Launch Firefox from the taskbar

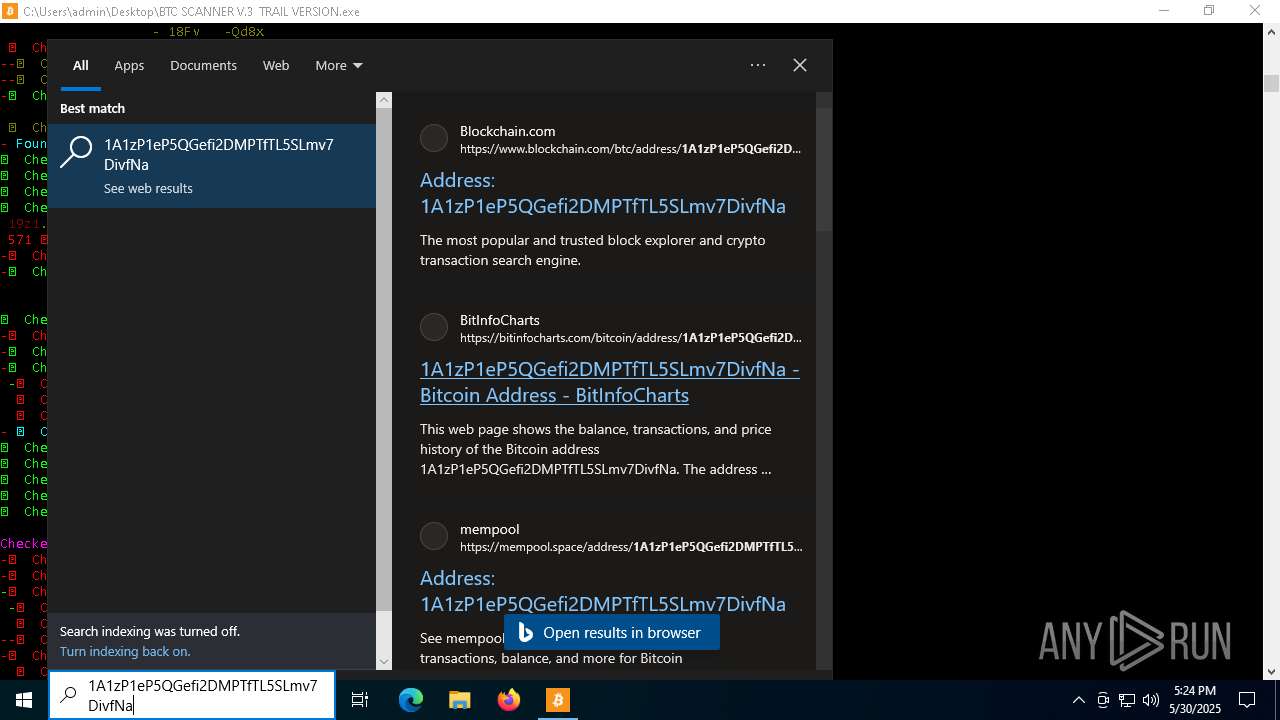(x=509, y=700)
